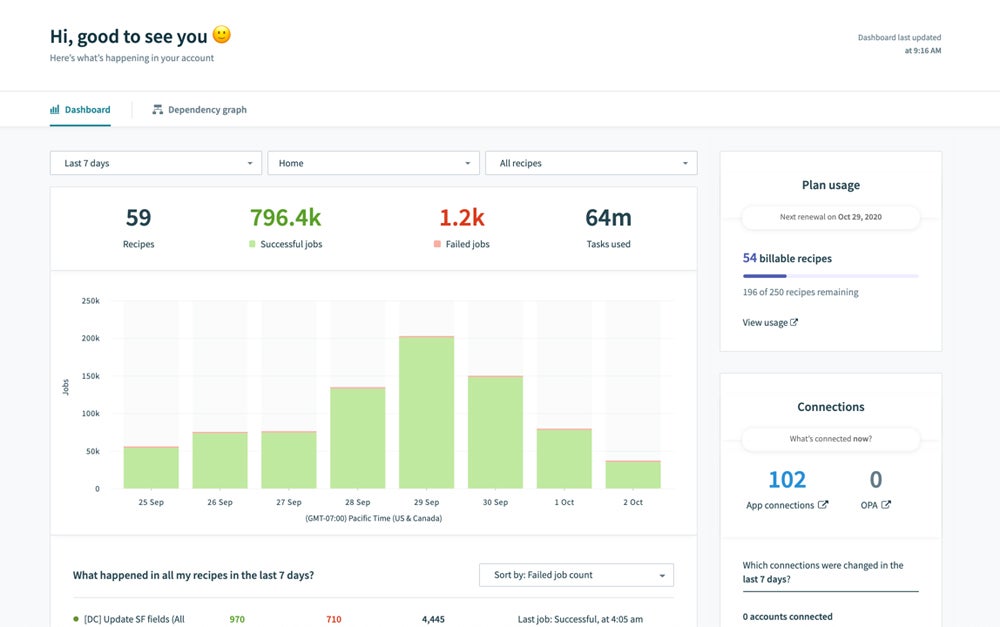
Task: Open the App connections link
Action: point(787,505)
